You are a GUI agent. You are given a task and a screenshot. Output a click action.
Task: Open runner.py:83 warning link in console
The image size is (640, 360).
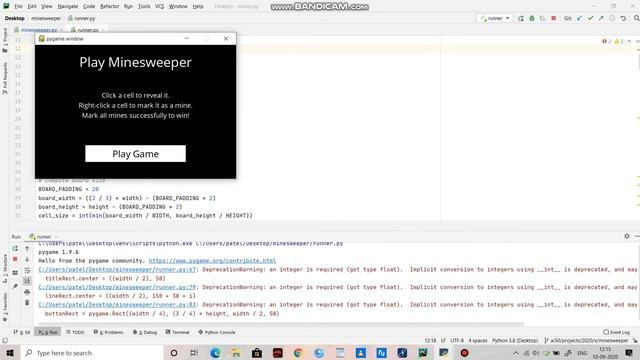118,304
